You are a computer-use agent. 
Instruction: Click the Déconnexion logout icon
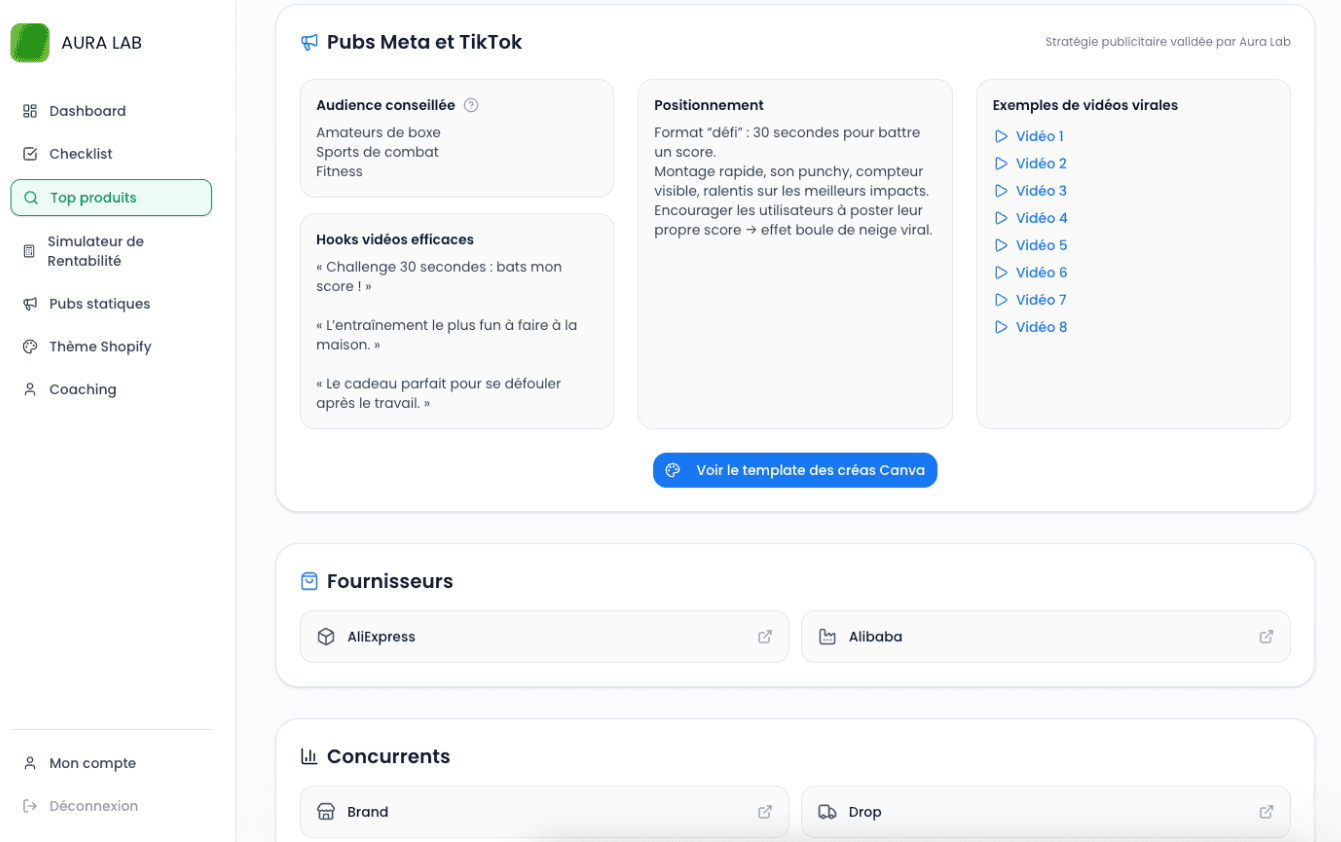(30, 806)
